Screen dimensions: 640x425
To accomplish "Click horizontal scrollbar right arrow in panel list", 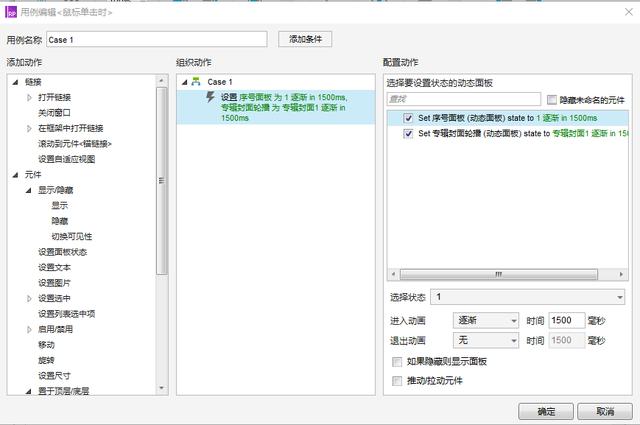I will 621,274.
